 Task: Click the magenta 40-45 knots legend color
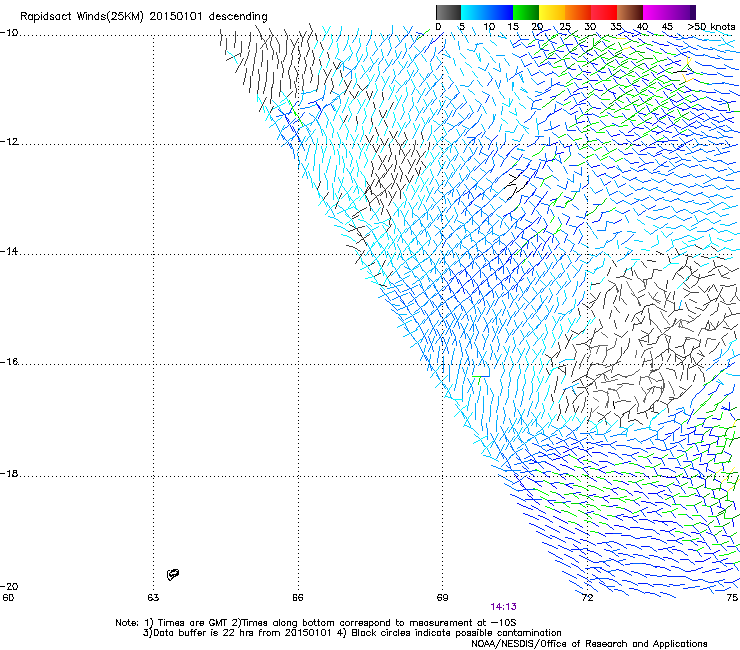pos(656,12)
